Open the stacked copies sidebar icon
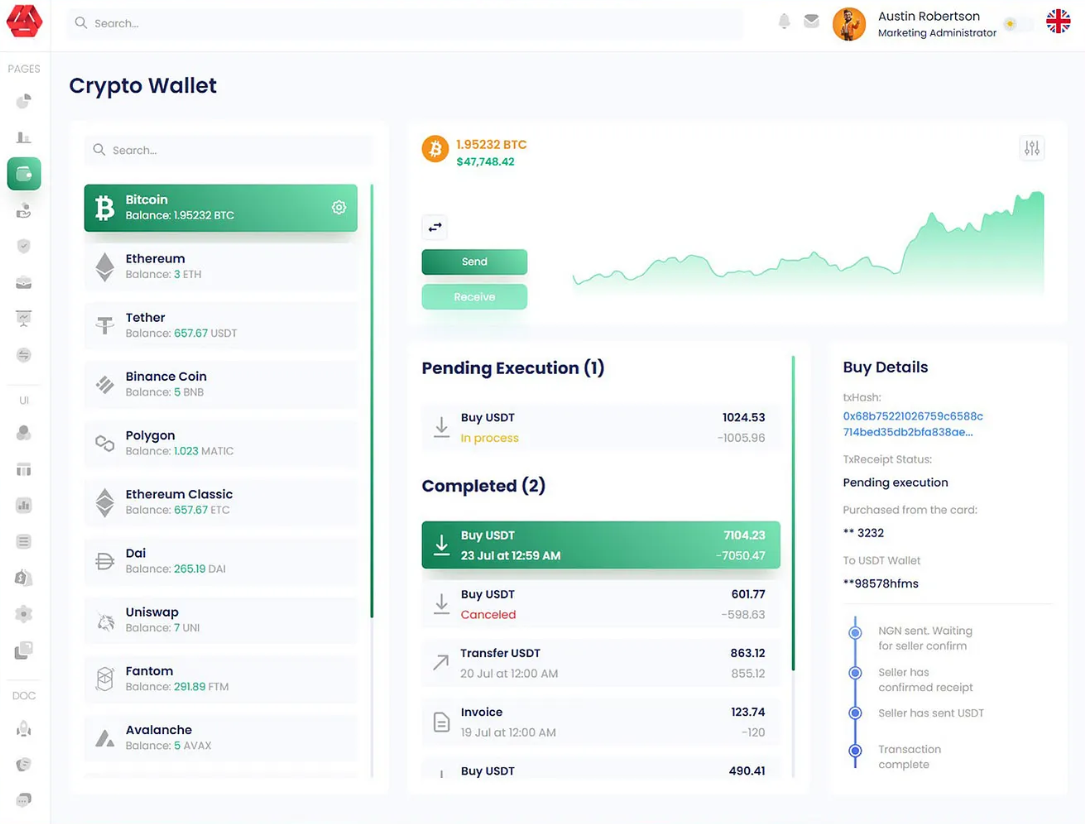1085x824 pixels. tap(24, 650)
